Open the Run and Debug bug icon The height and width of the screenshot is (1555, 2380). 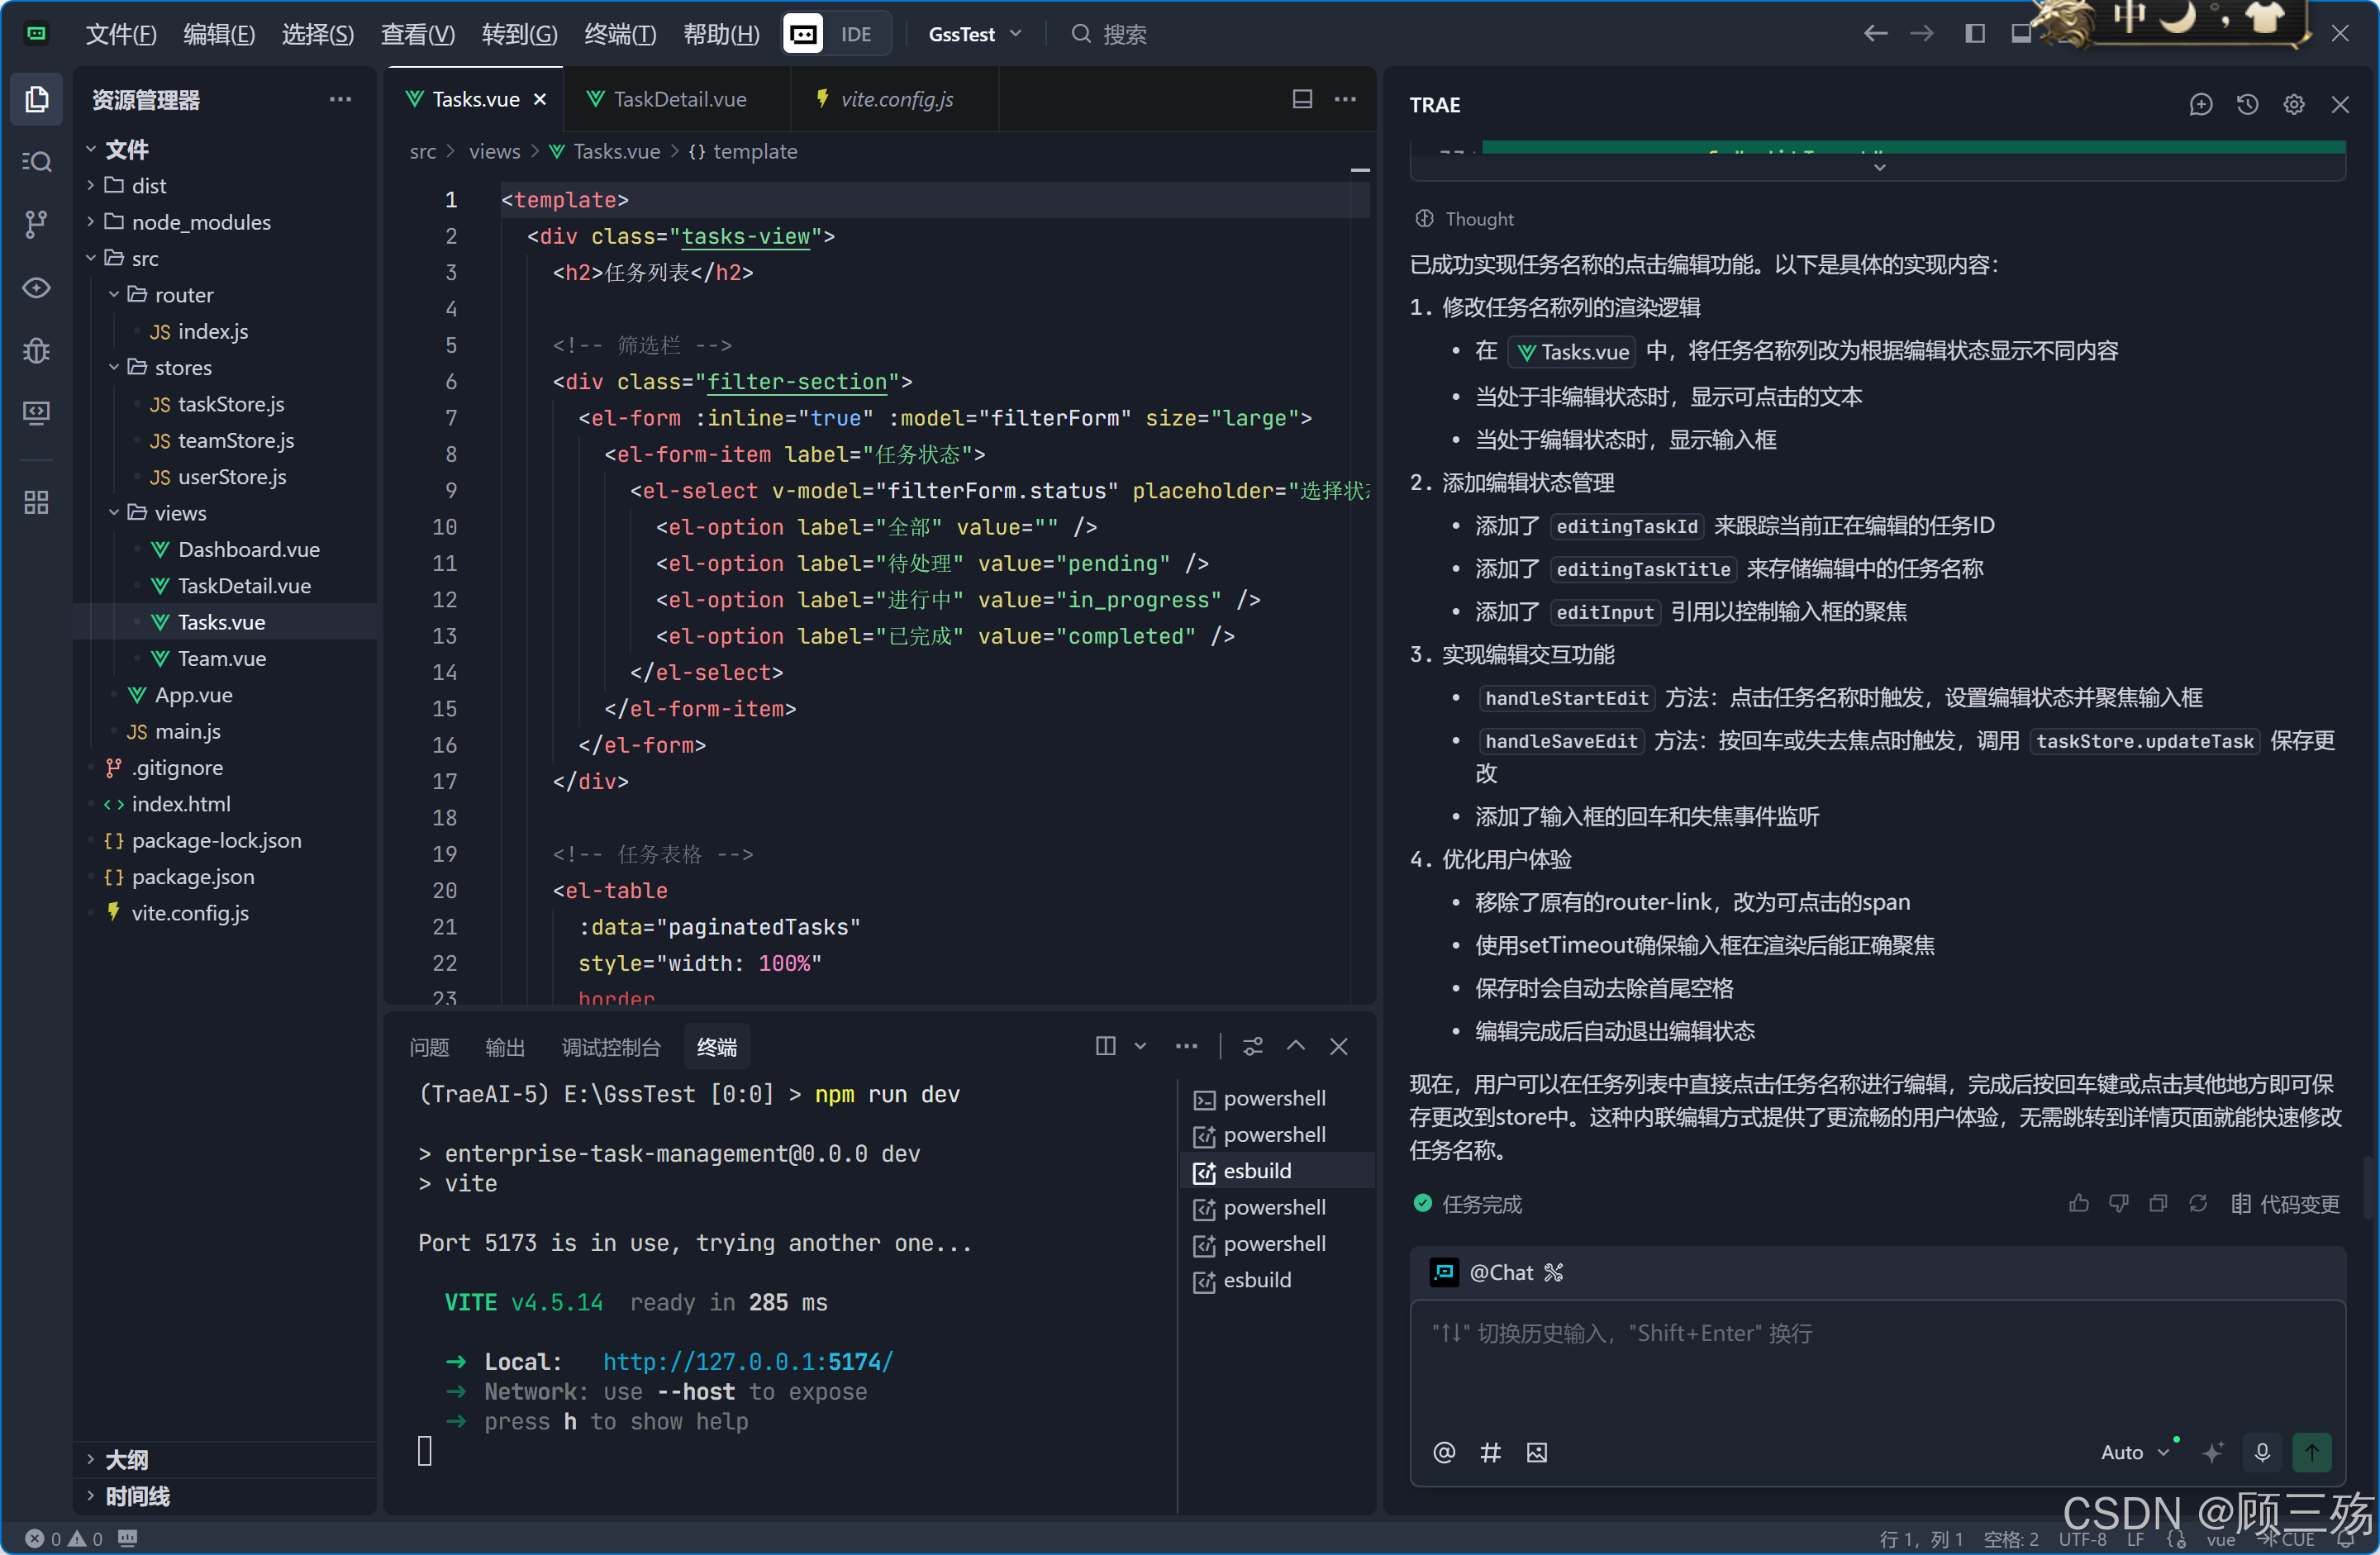coord(37,351)
